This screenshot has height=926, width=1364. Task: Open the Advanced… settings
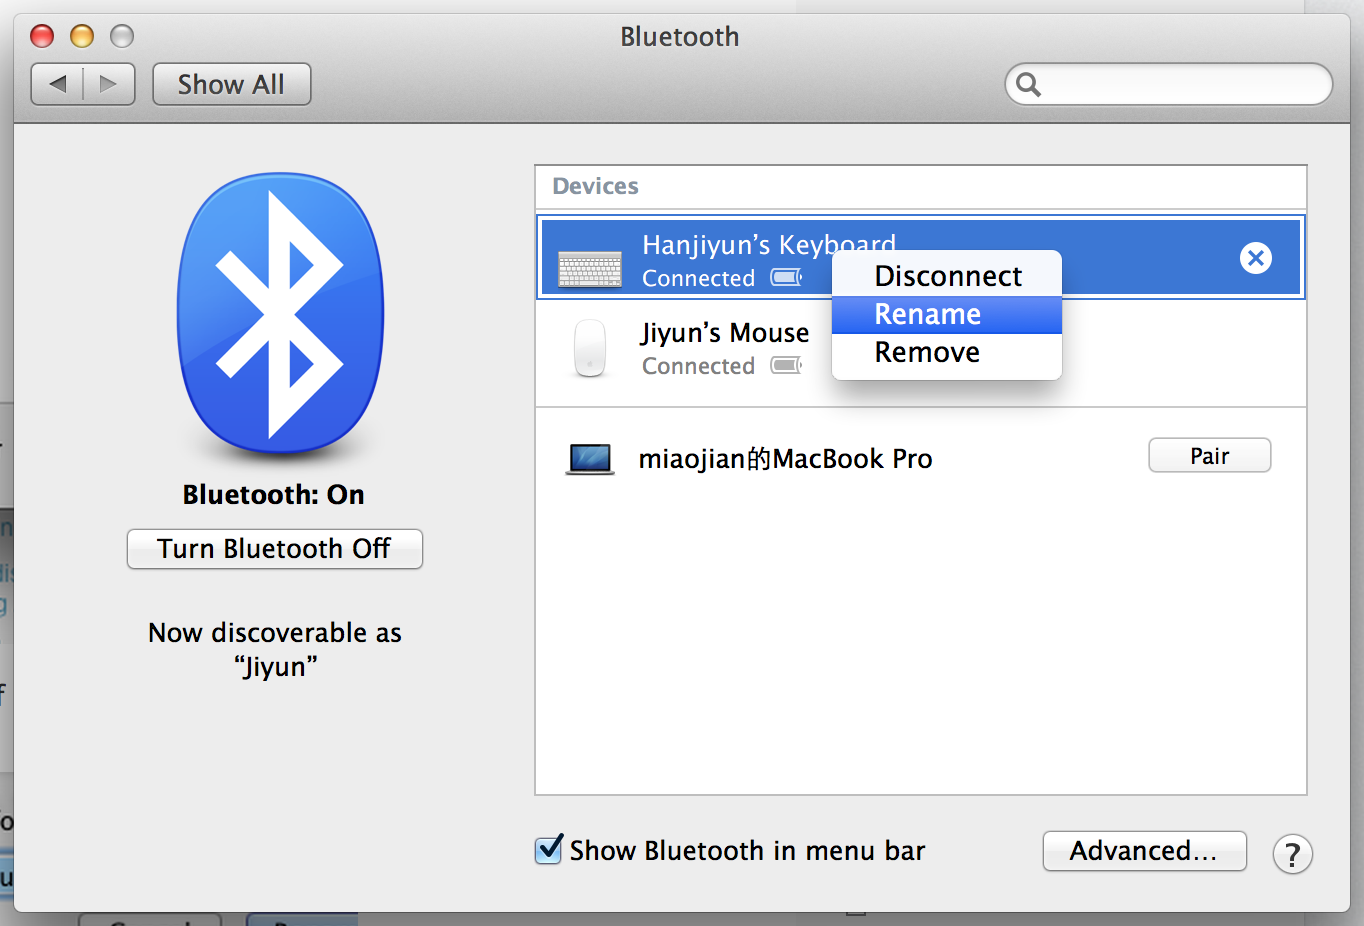click(x=1144, y=851)
